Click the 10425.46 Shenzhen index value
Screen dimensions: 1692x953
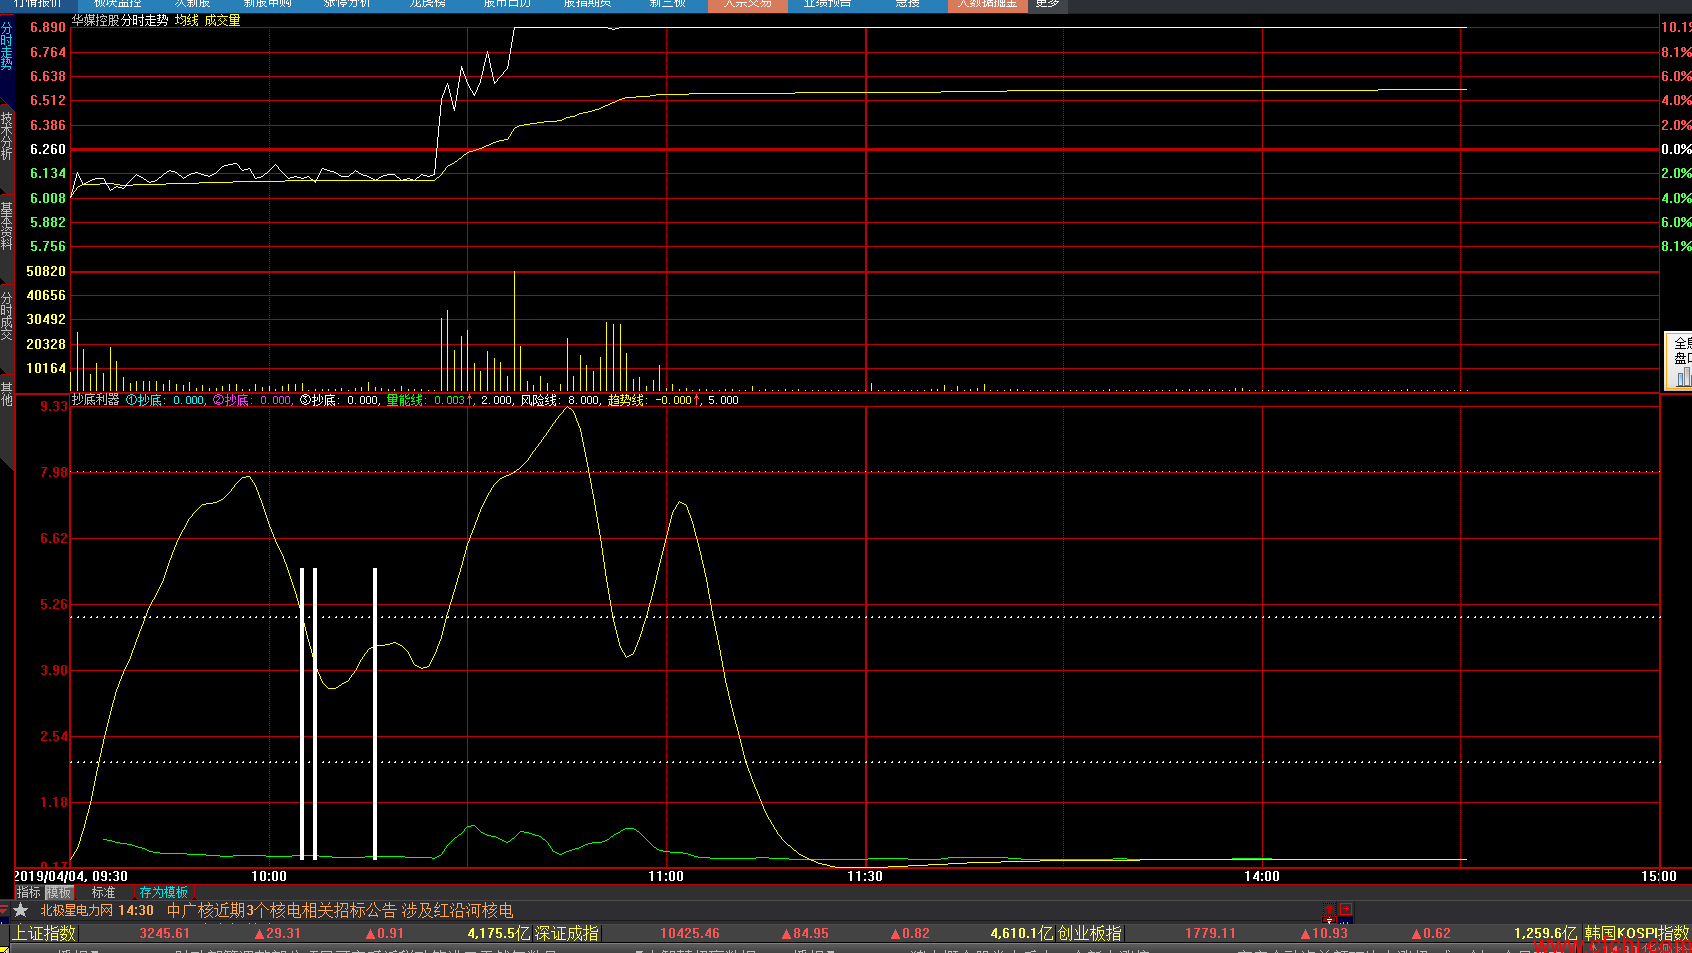690,933
